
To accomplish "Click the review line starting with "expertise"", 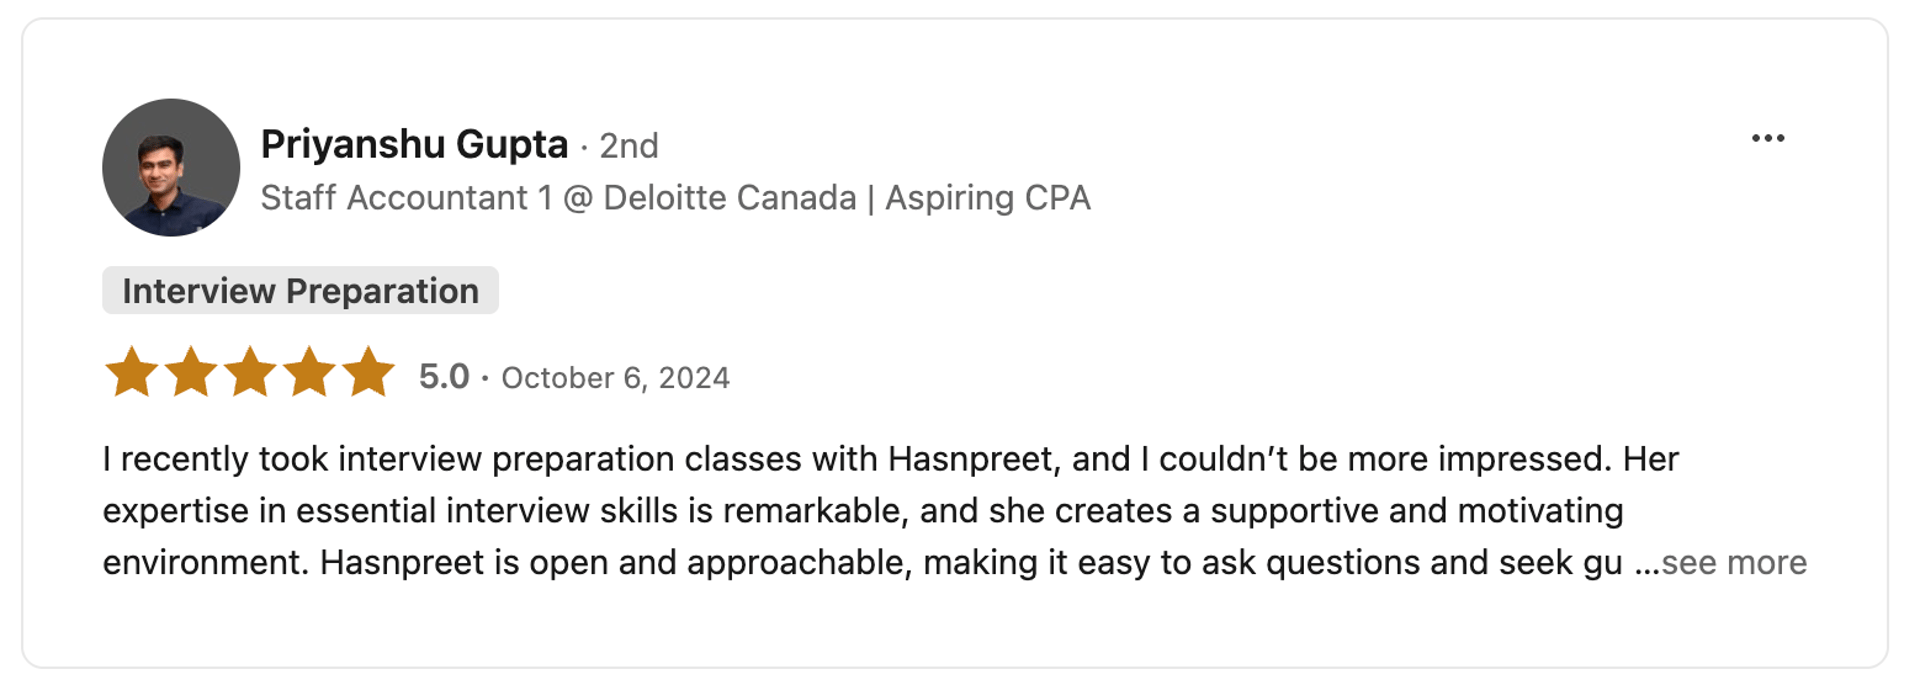I will click(862, 511).
